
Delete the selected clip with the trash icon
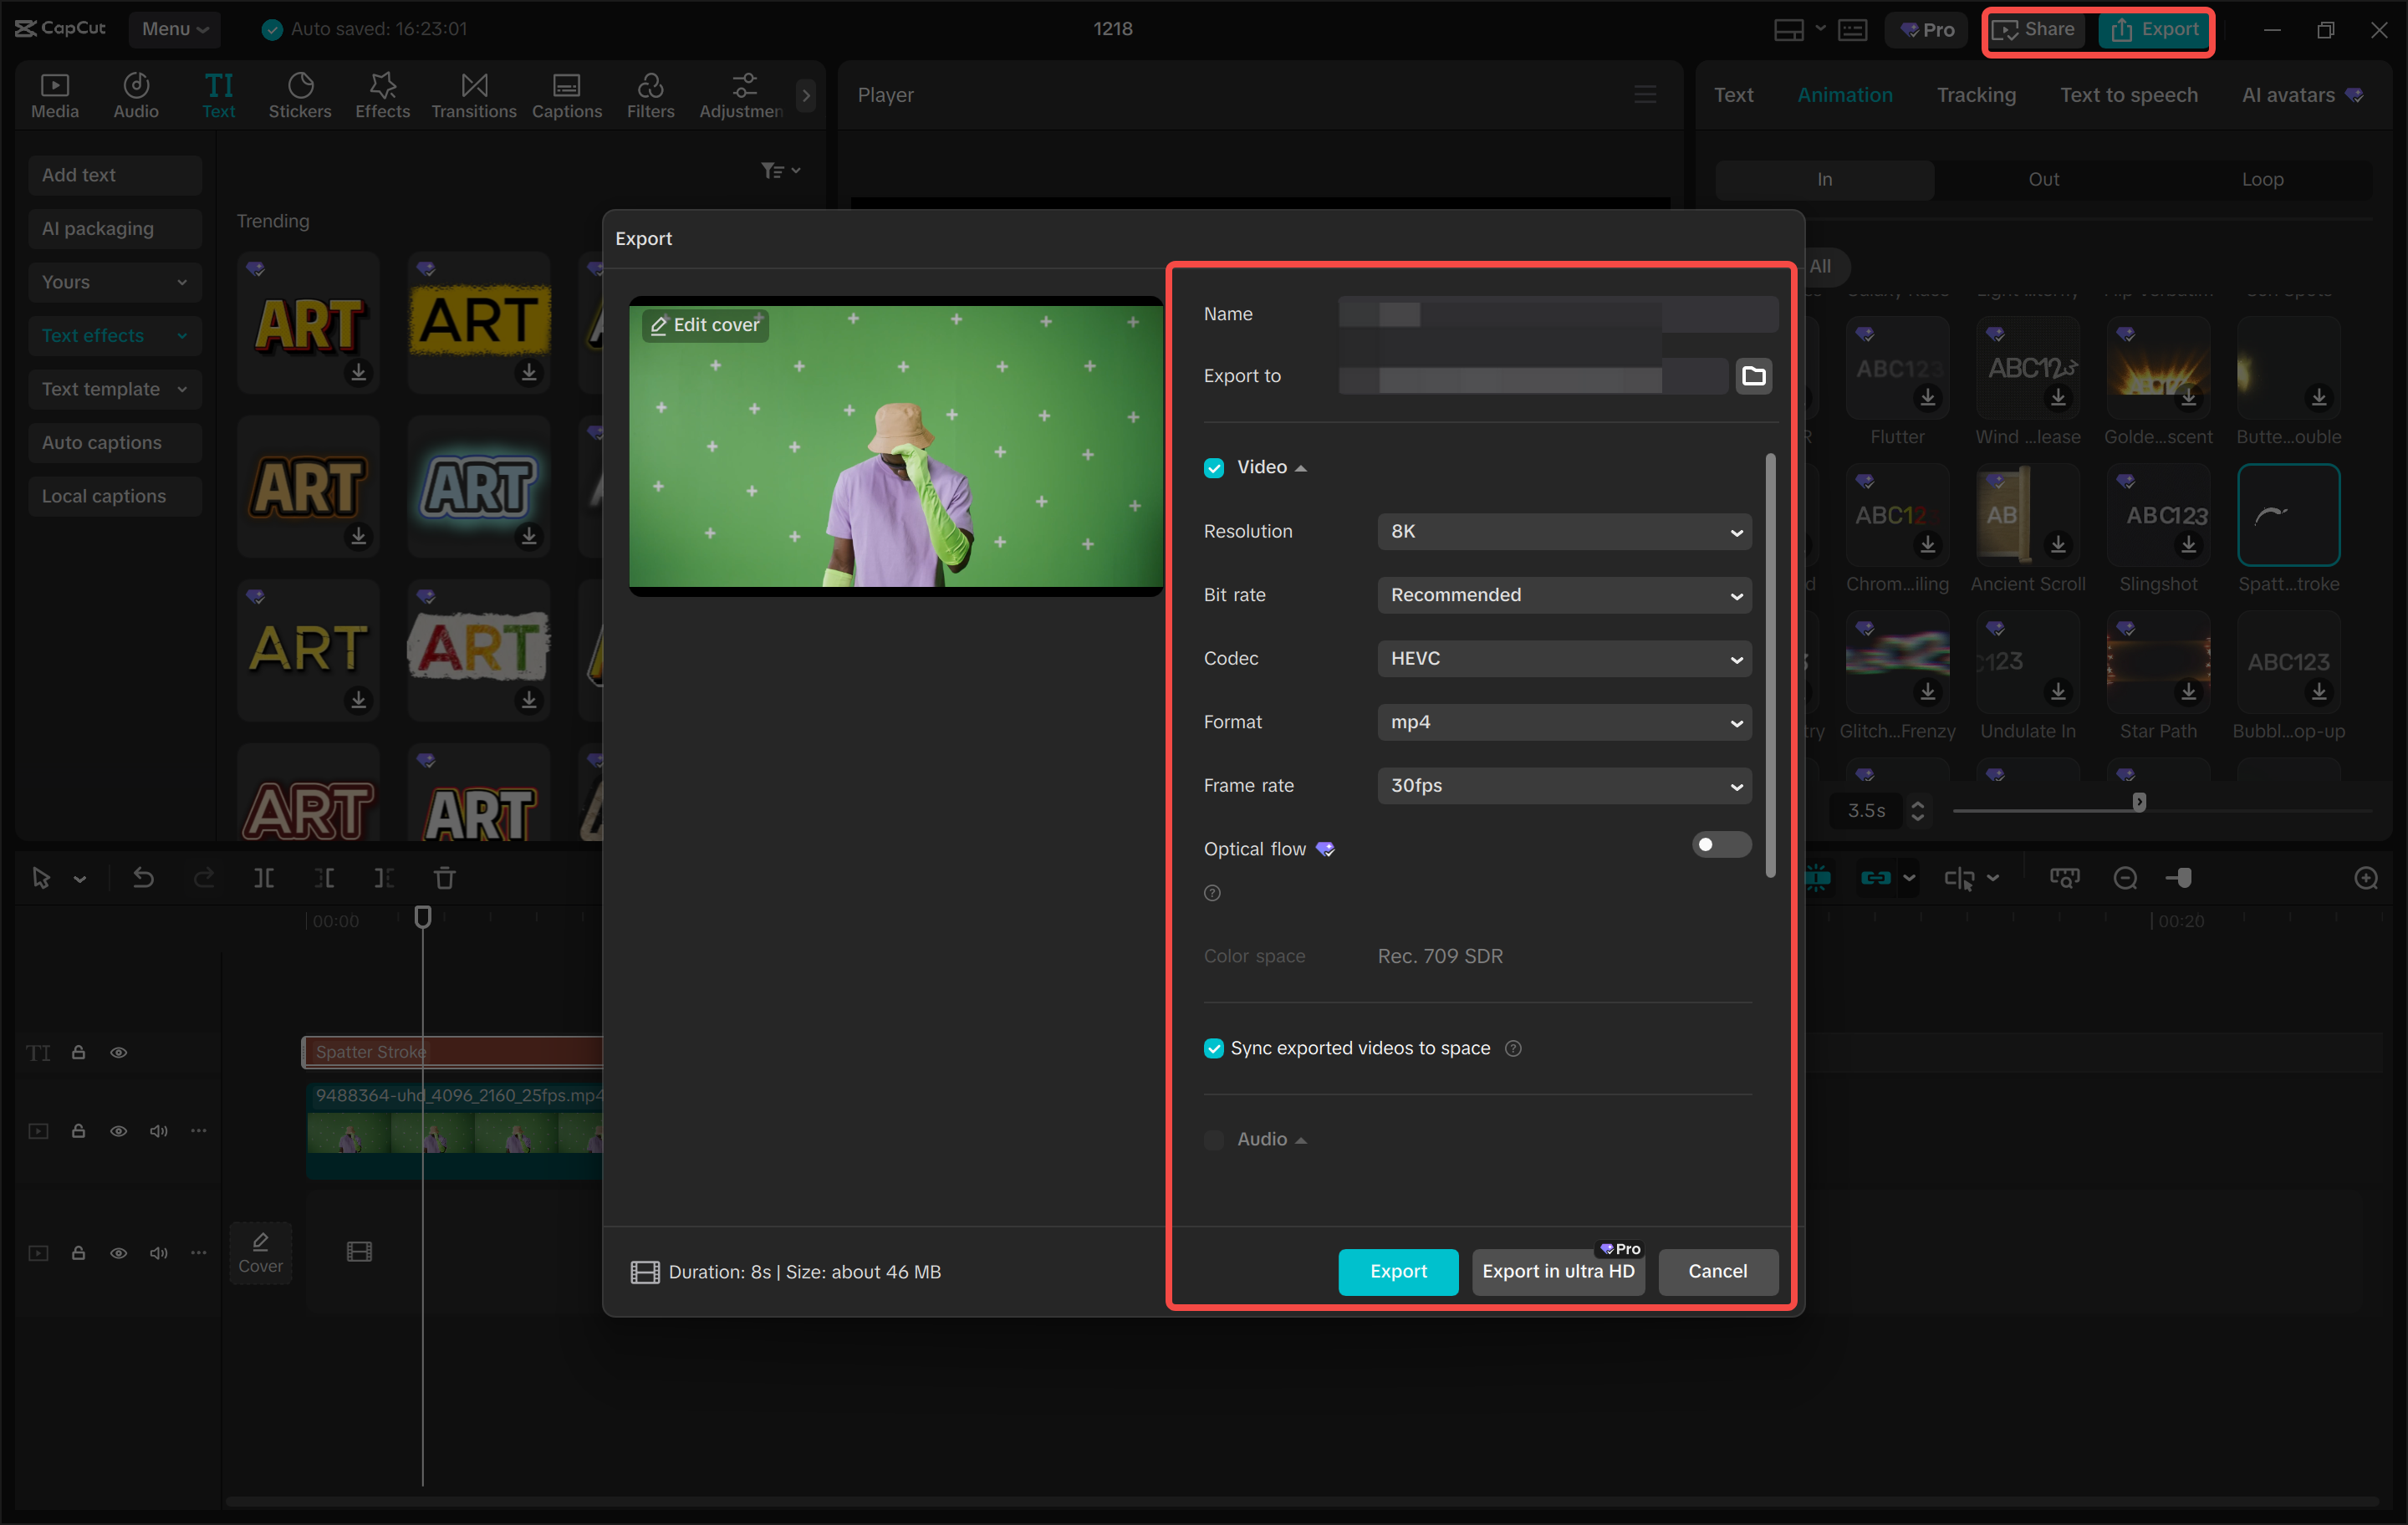(x=444, y=878)
